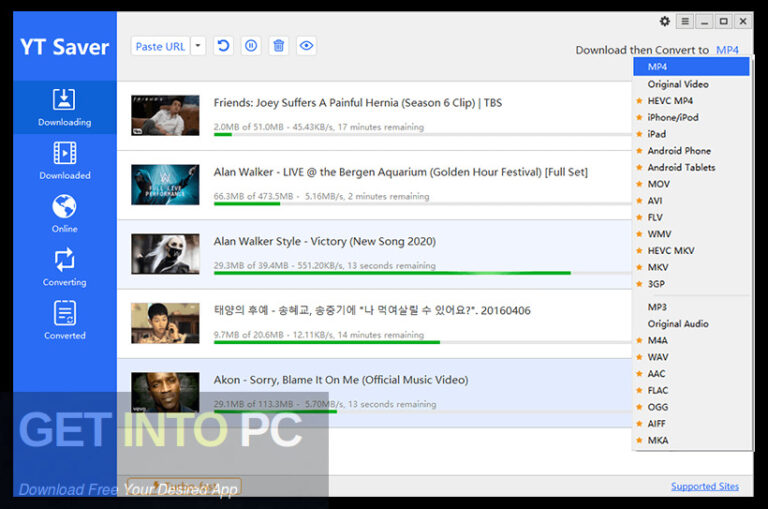Choose WAV audio format
This screenshot has width=768, height=509.
pyautogui.click(x=691, y=357)
